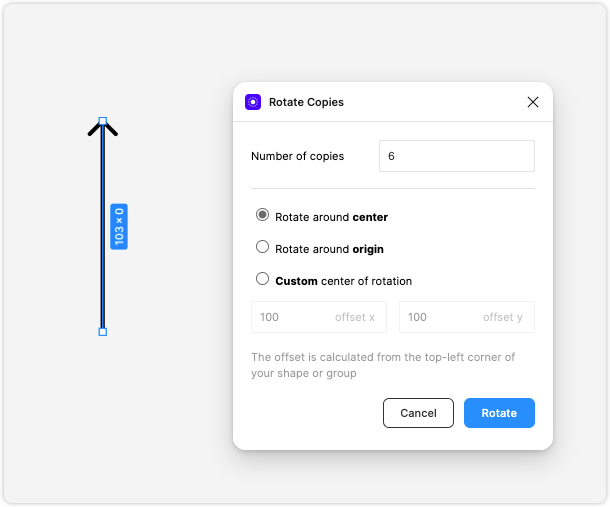Image resolution: width=610 pixels, height=507 pixels.
Task: Select the Rotate around center radio button
Action: tap(262, 215)
